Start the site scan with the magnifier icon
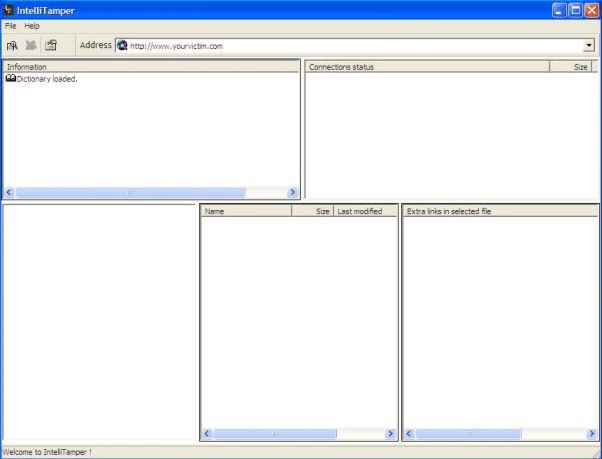 pyautogui.click(x=12, y=46)
